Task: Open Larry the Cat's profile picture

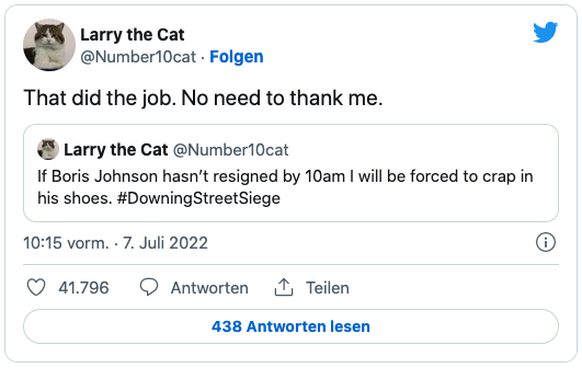Action: pos(49,45)
